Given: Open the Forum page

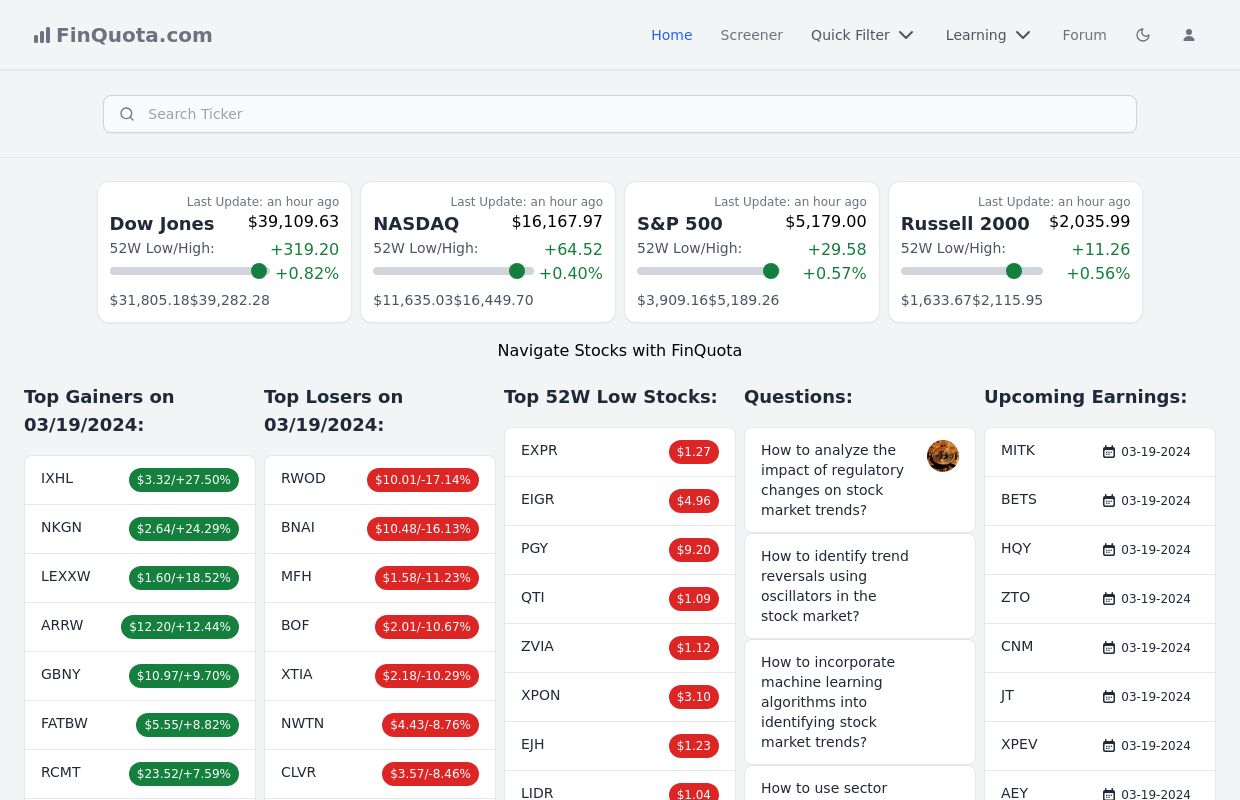Looking at the screenshot, I should coord(1084,35).
